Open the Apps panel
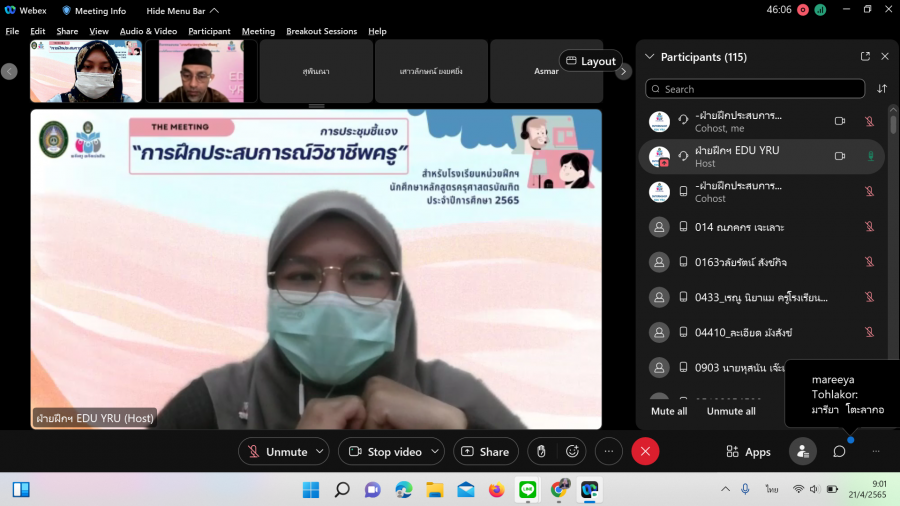The image size is (900, 506). coord(748,452)
